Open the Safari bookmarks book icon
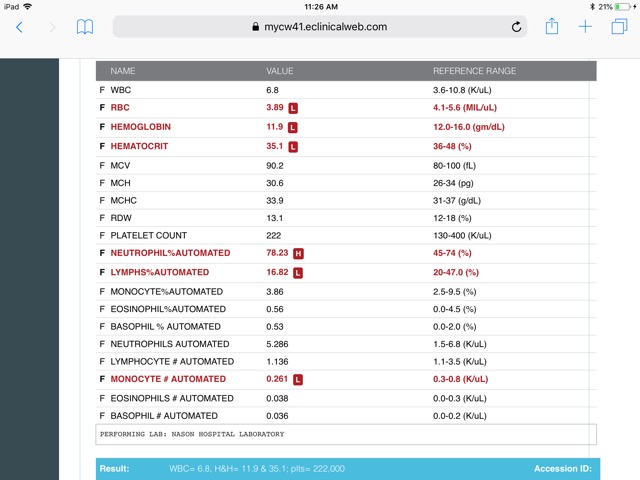This screenshot has width=640, height=480. click(x=85, y=27)
